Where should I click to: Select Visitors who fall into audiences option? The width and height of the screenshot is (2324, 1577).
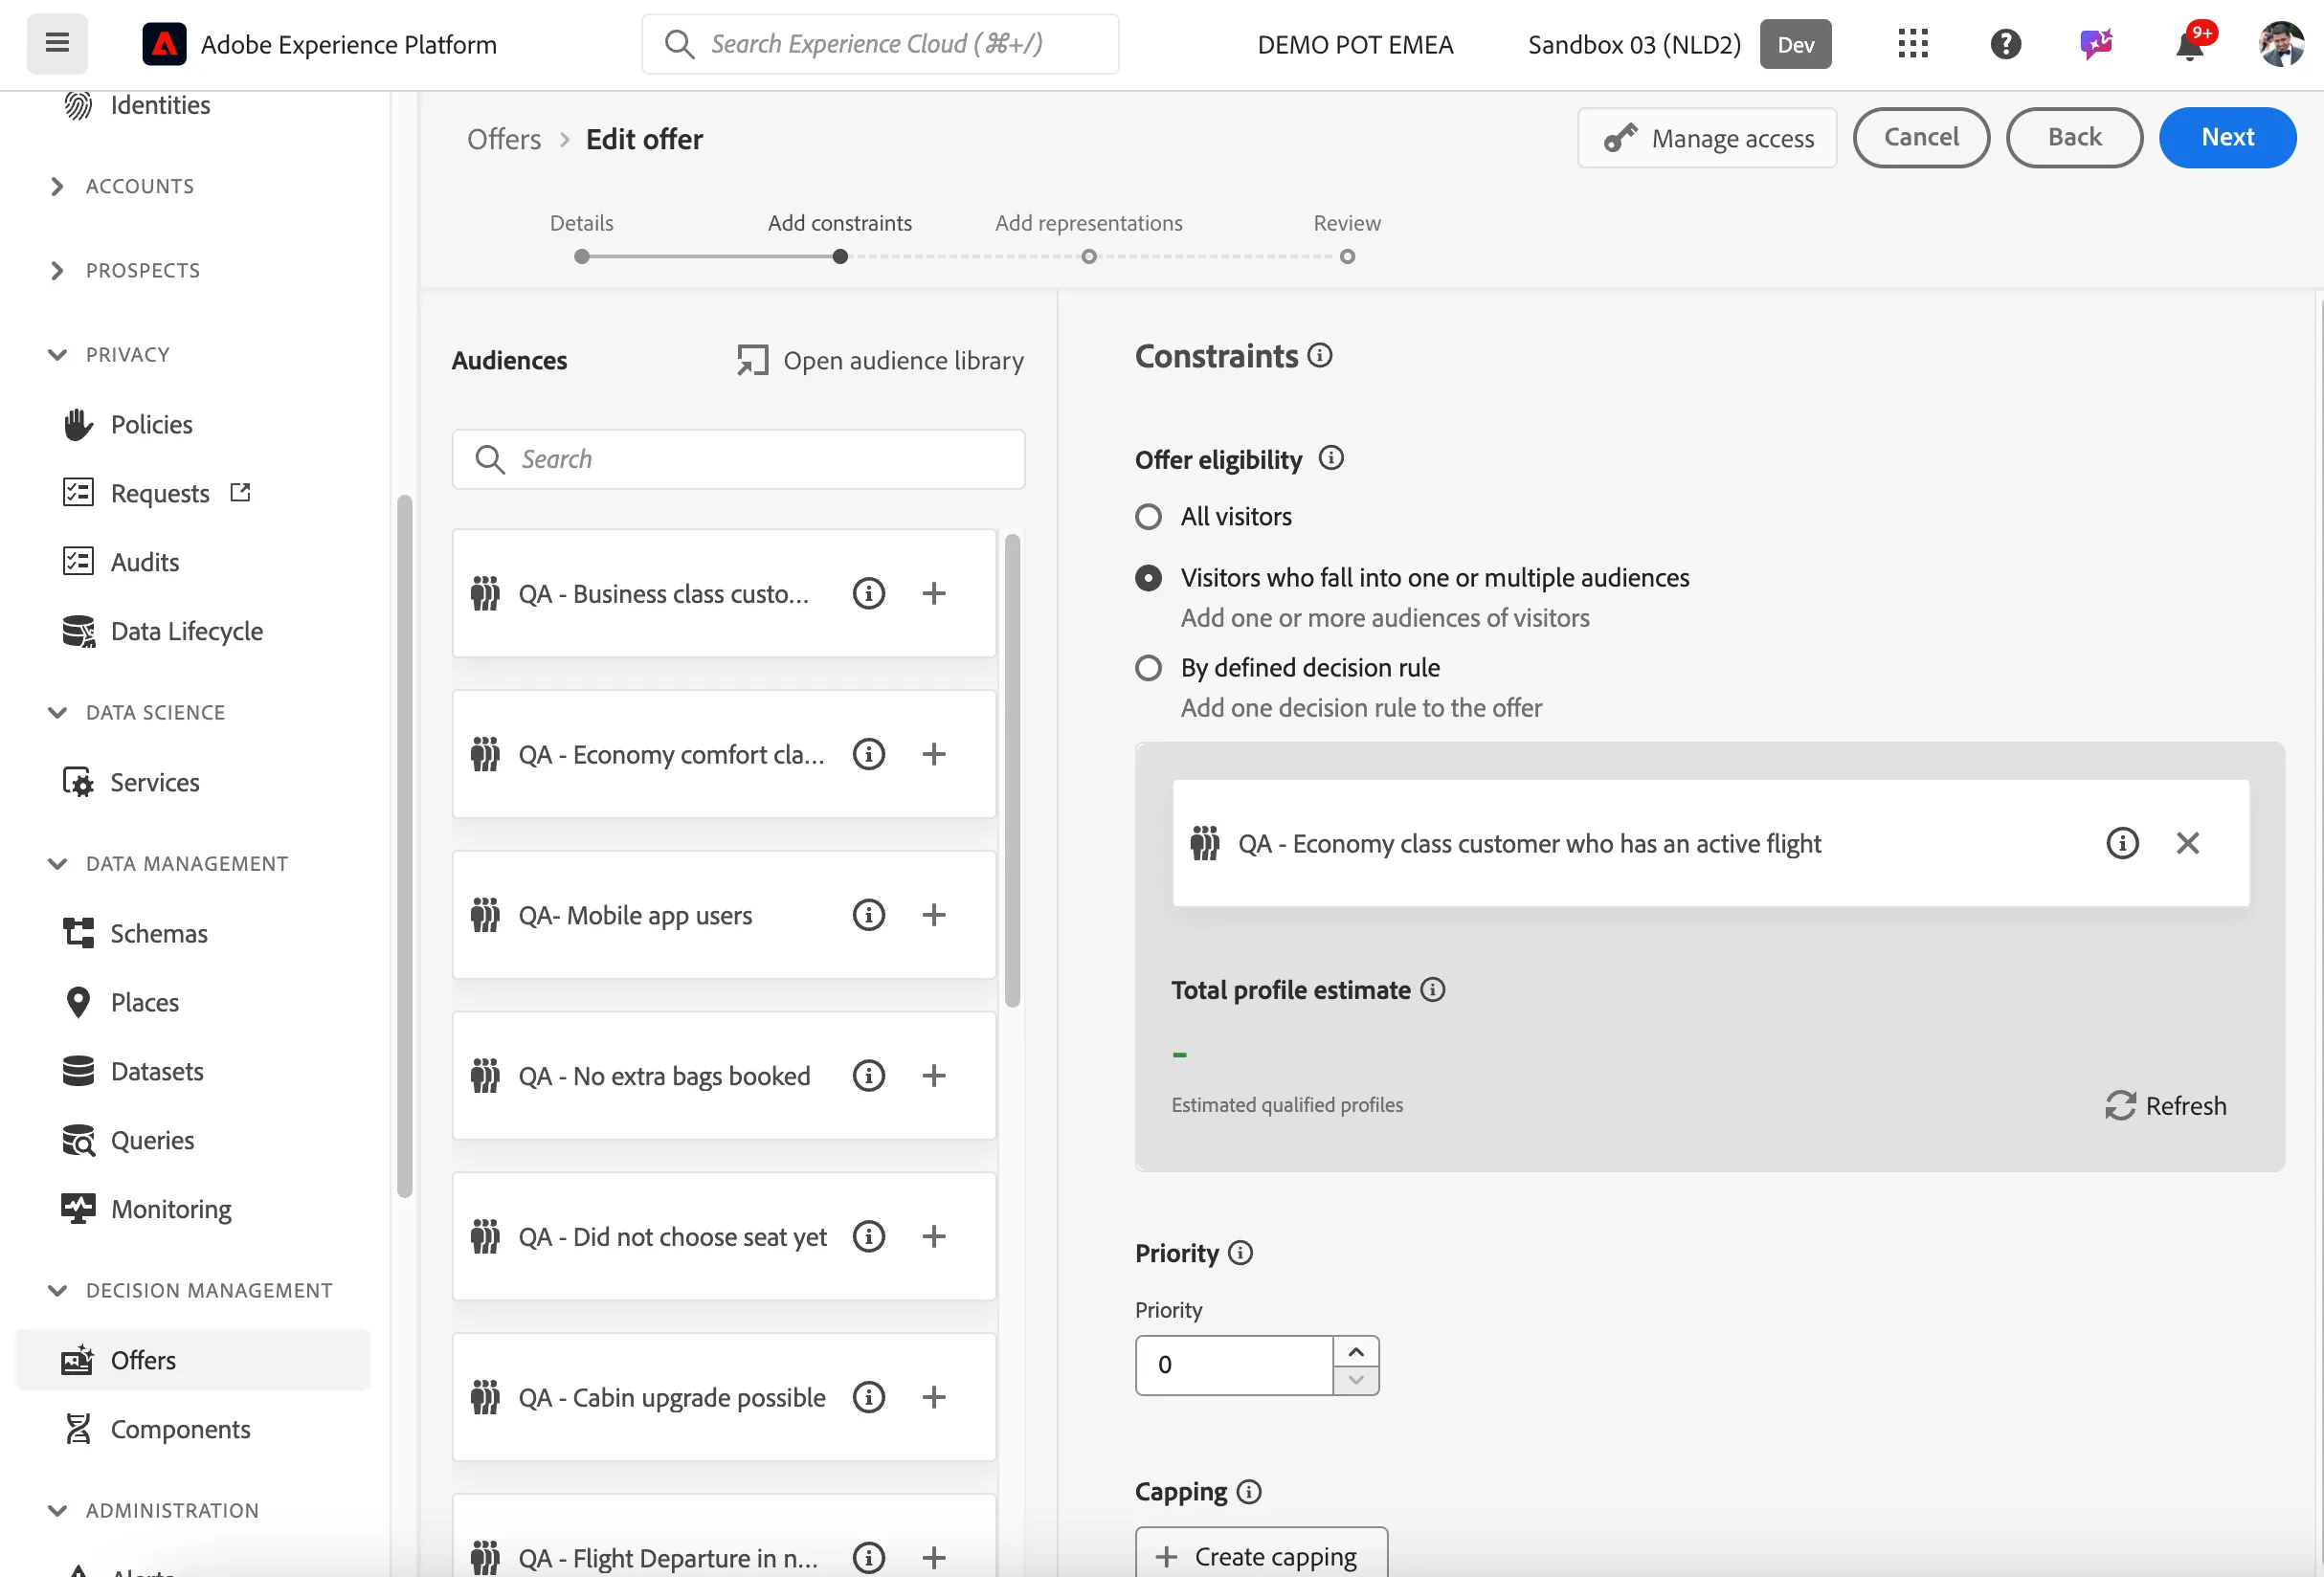[1148, 578]
